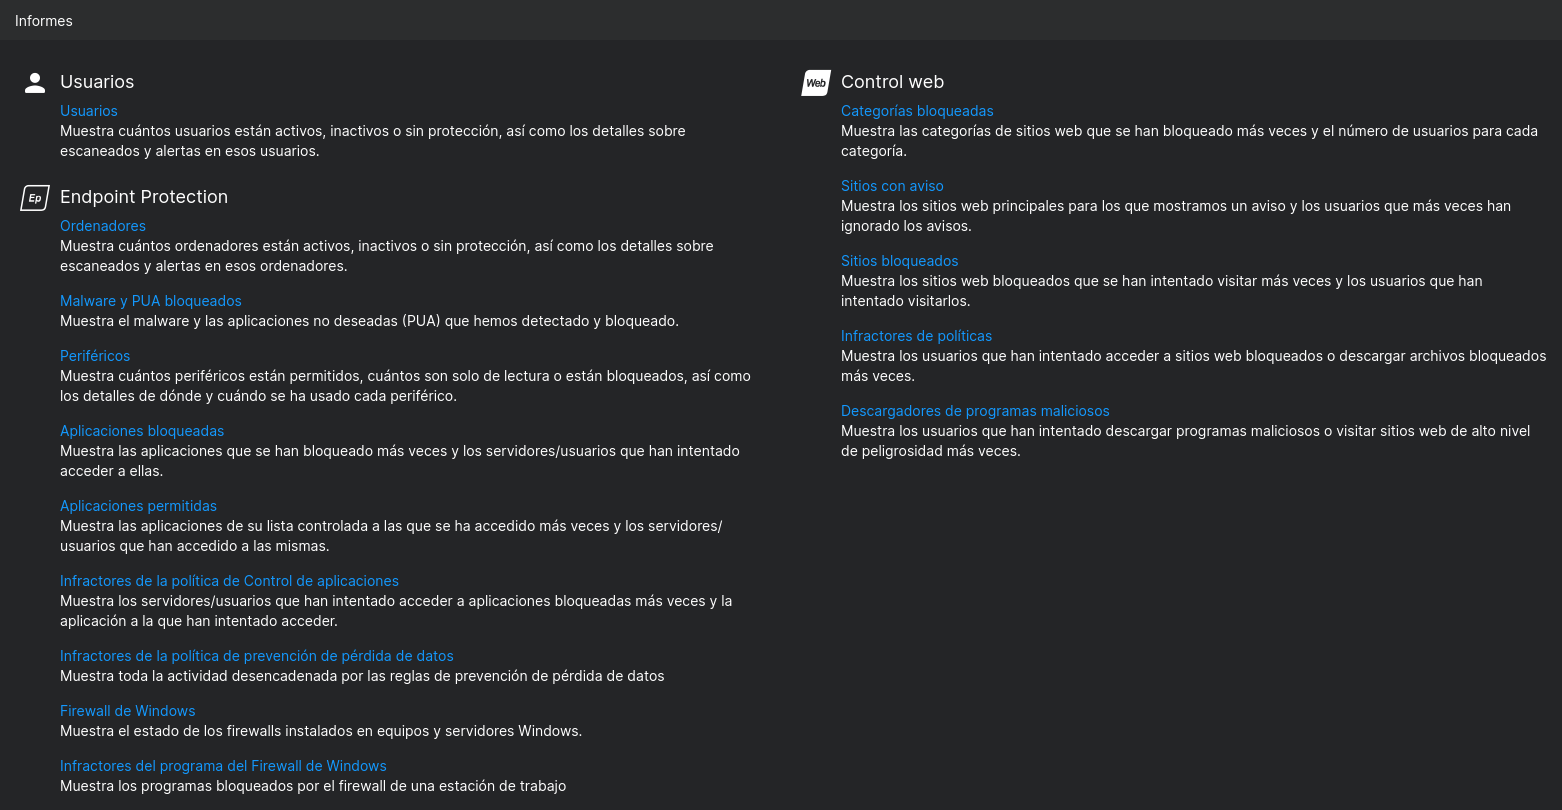Screen dimensions: 1562x810
Task: Open the Sitios con aviso report
Action: pos(892,186)
